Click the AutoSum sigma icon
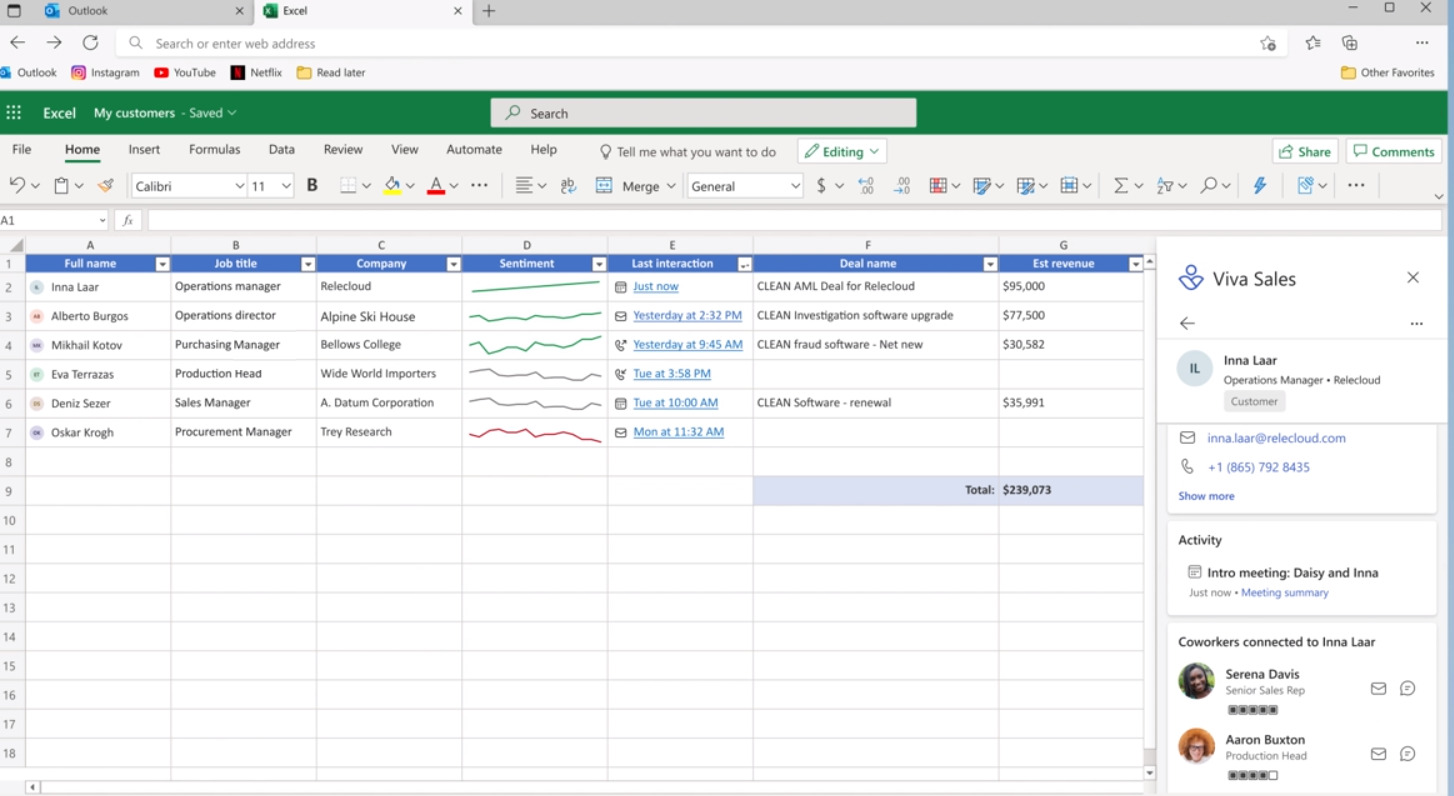 tap(1120, 186)
